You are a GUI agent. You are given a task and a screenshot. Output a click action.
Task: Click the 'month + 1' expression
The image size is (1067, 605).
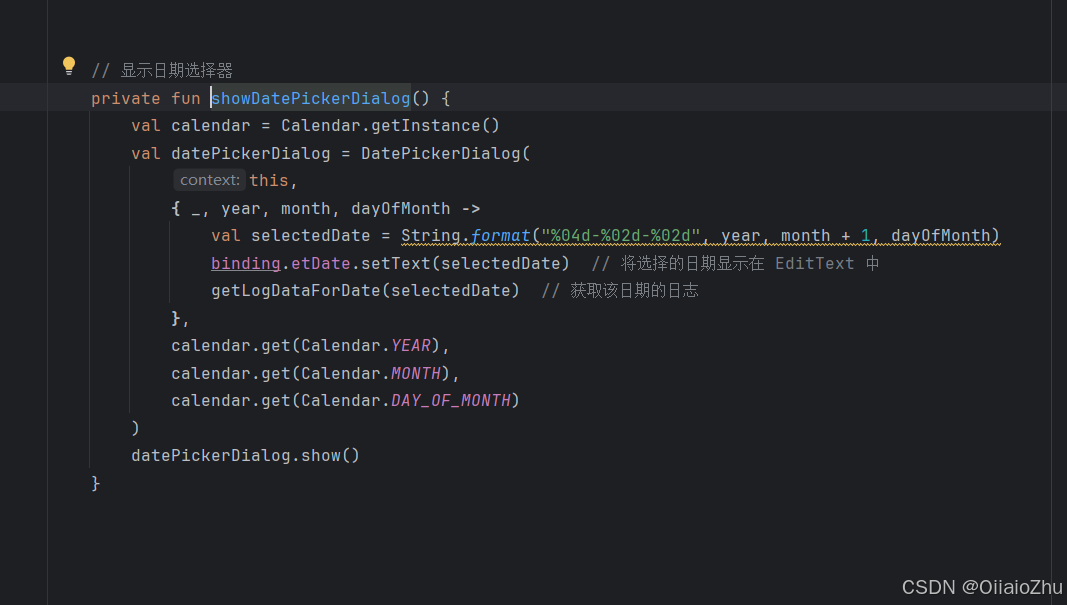[x=825, y=235]
